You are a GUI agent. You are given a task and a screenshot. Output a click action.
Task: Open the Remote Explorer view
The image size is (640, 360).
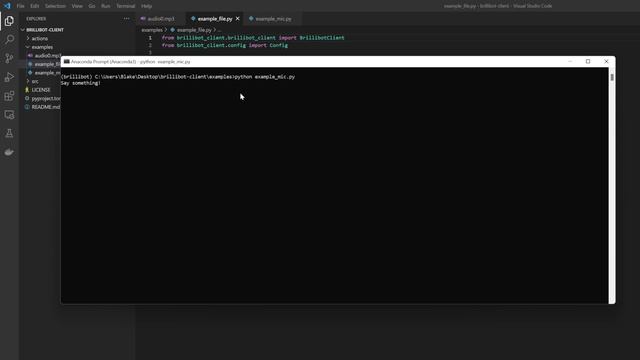(x=9, y=115)
